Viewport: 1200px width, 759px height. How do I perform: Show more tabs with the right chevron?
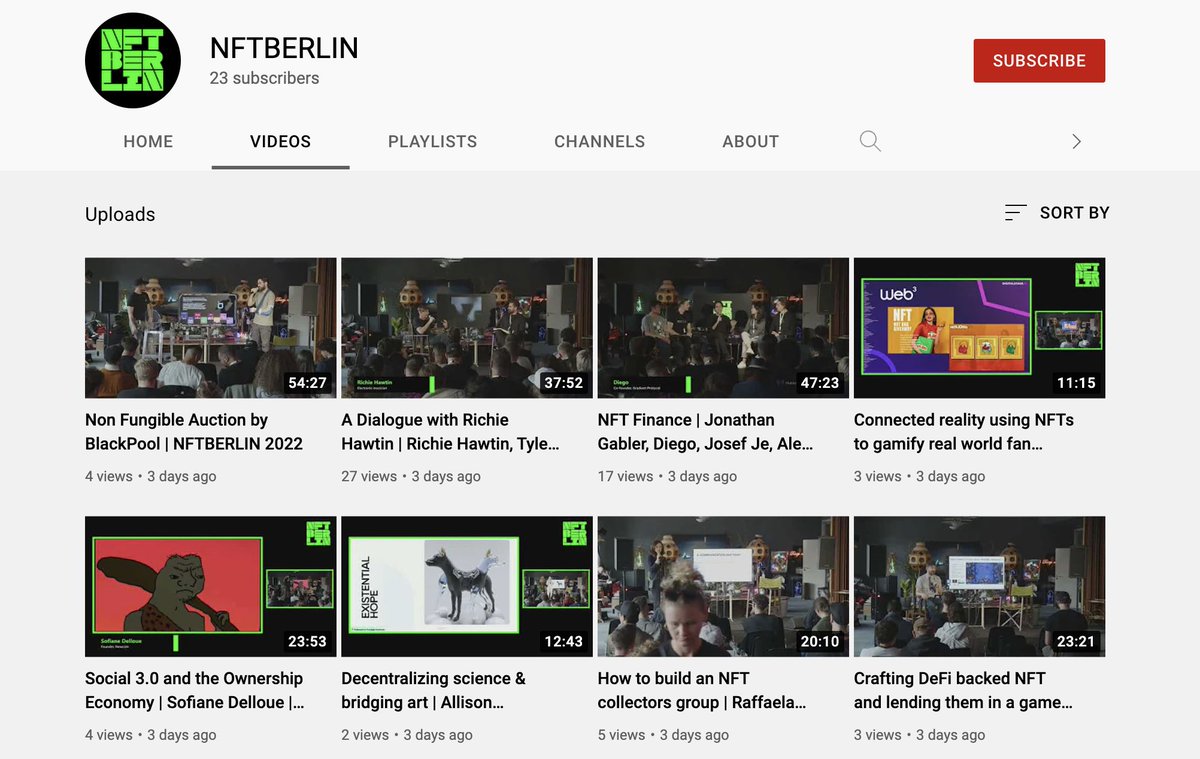[x=1076, y=141]
